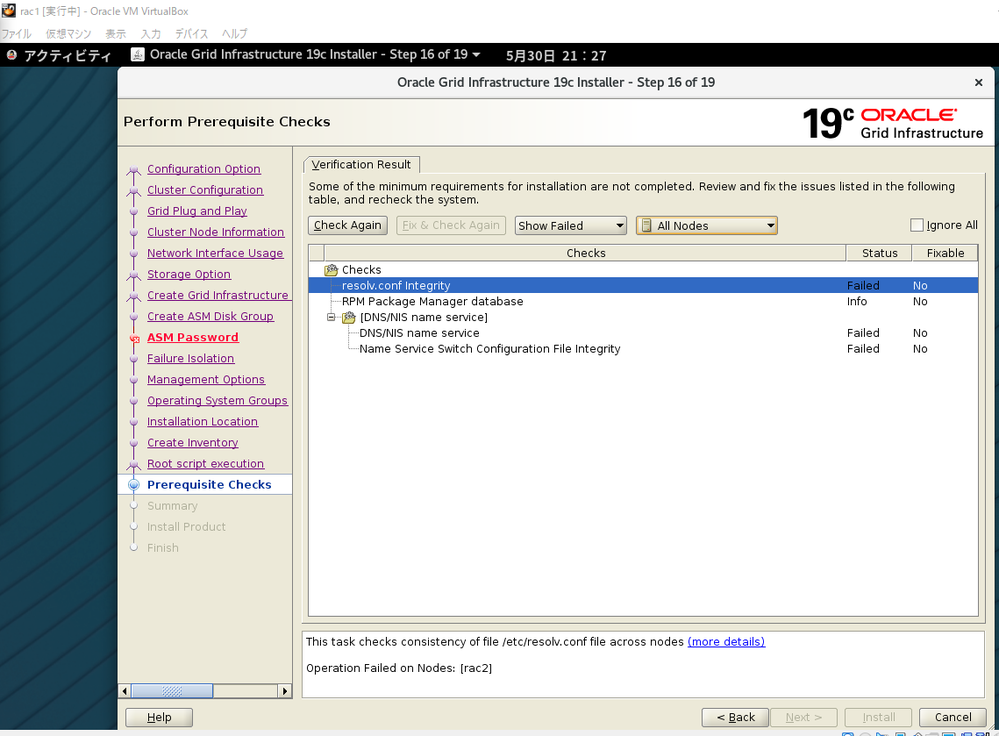
Task: Click the Next > button
Action: click(x=804, y=718)
